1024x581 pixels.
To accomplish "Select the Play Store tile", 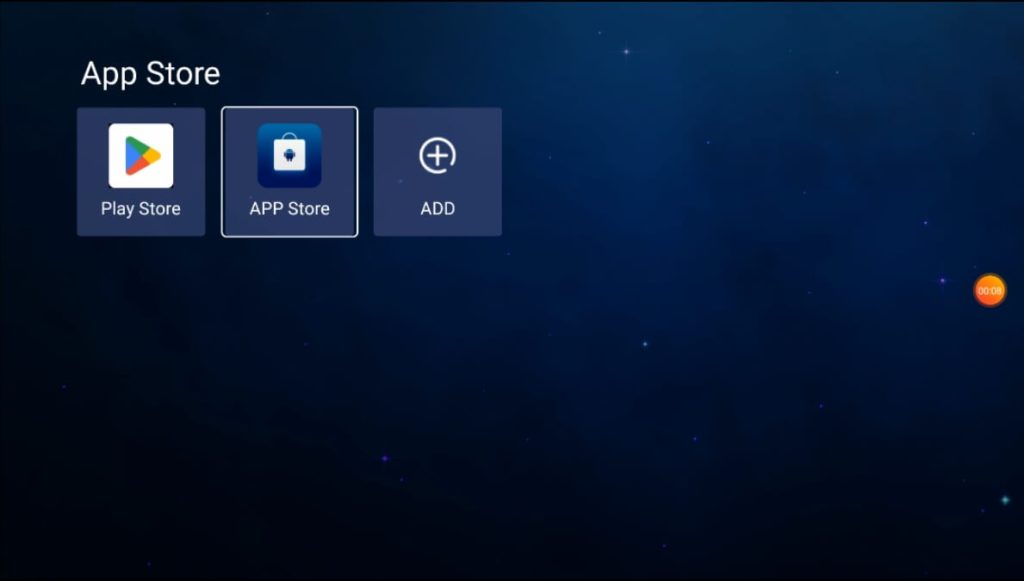I will click(x=141, y=172).
